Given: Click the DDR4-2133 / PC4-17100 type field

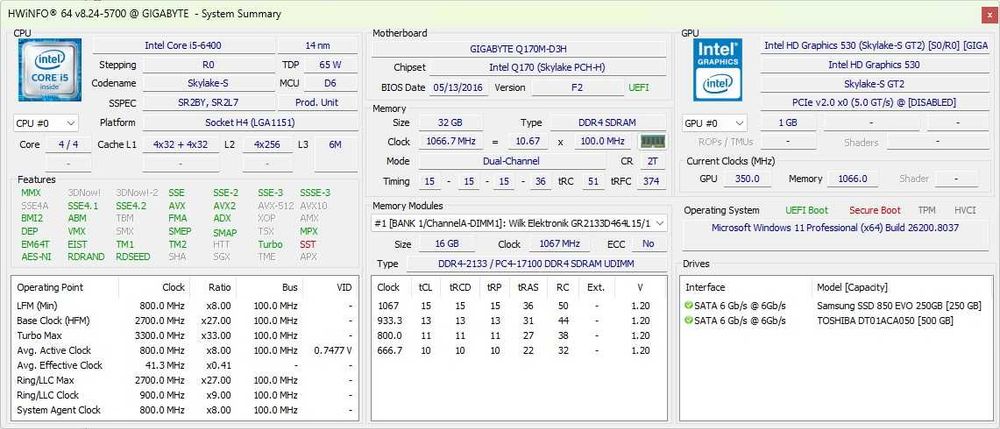Looking at the screenshot, I should coord(536,264).
